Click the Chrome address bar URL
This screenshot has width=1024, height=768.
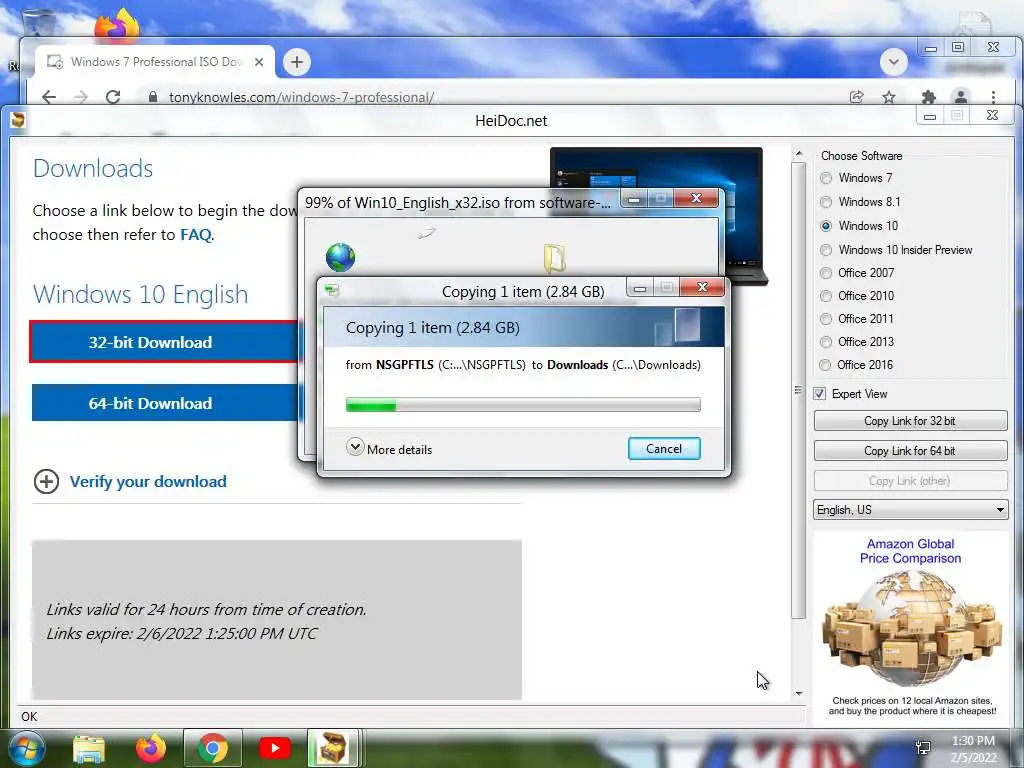[x=301, y=97]
